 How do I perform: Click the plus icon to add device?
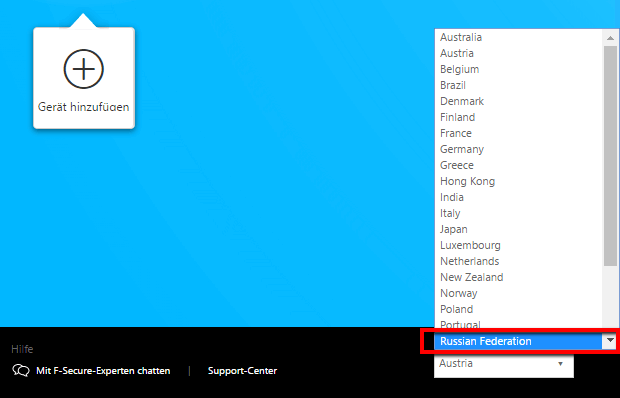(83, 69)
